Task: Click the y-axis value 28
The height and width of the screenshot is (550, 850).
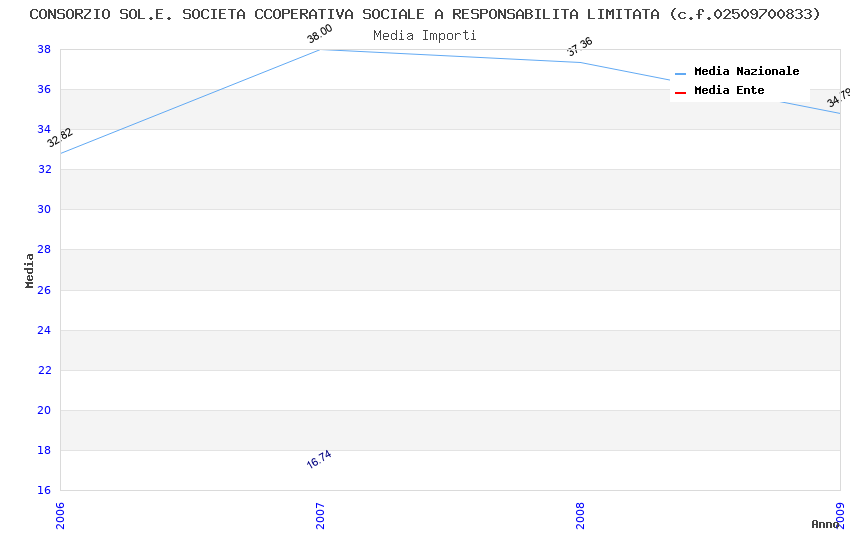Action: click(44, 250)
